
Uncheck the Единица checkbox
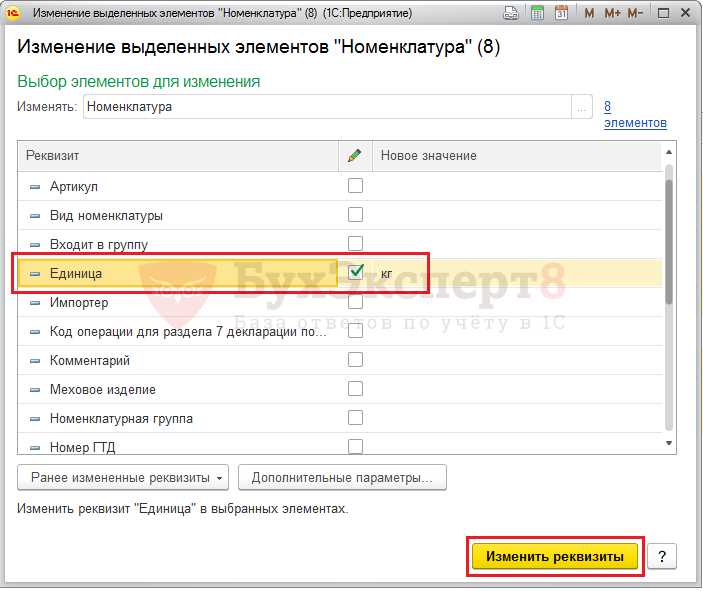click(x=356, y=272)
